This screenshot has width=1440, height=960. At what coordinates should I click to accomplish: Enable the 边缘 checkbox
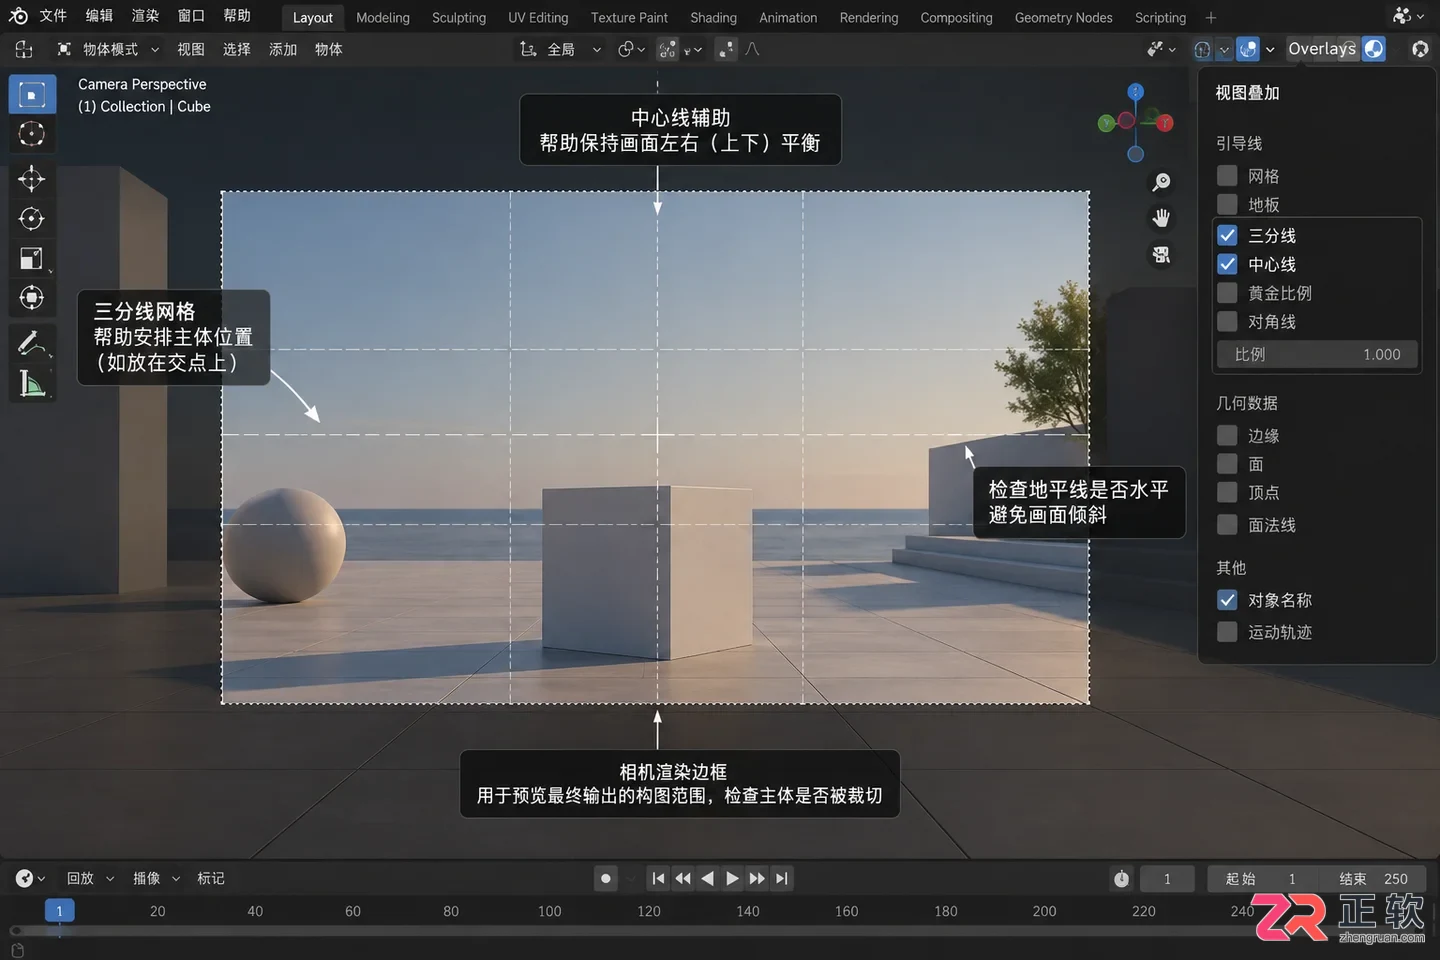(x=1227, y=436)
